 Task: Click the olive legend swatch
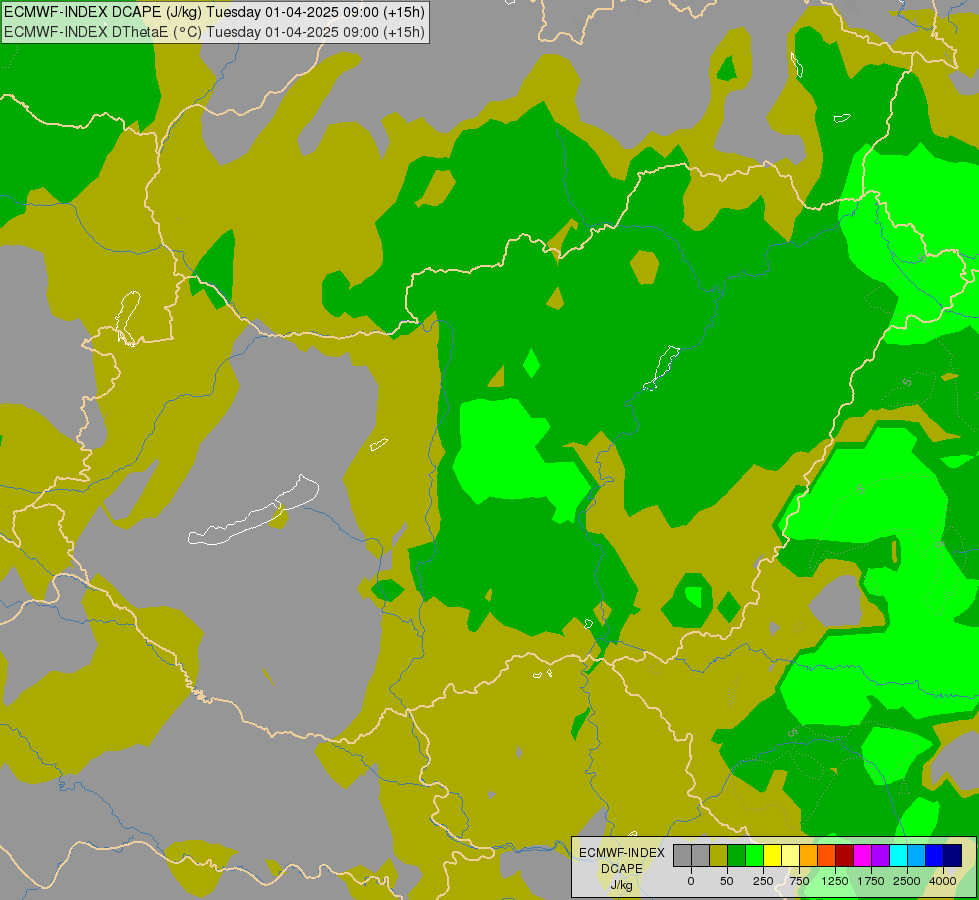coord(719,855)
